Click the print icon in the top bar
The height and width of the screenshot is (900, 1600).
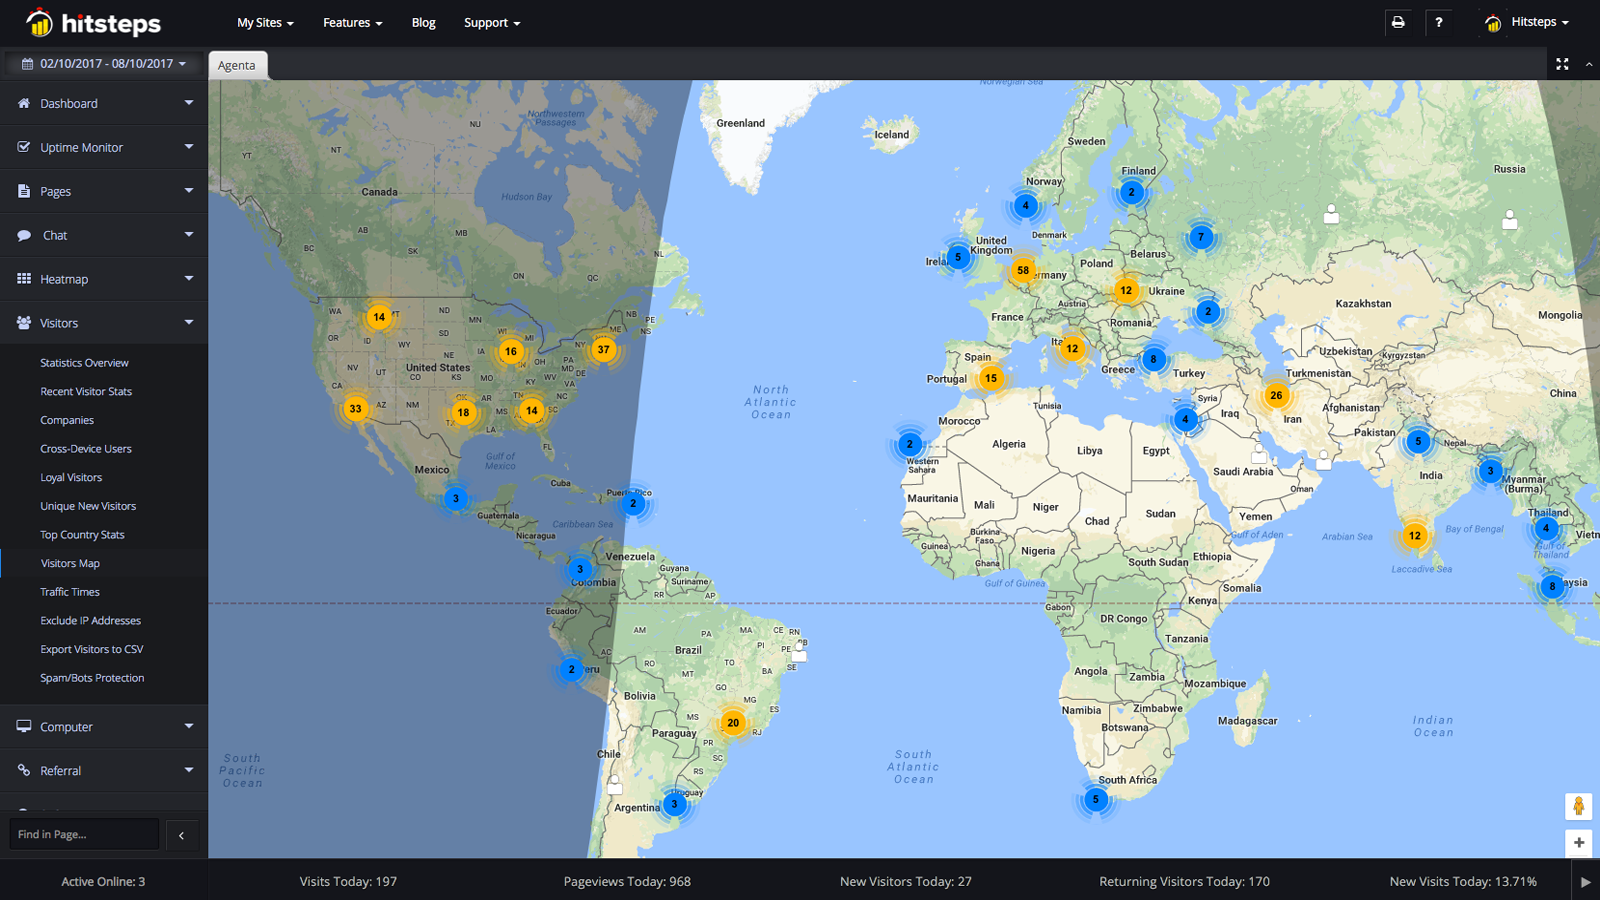point(1398,22)
